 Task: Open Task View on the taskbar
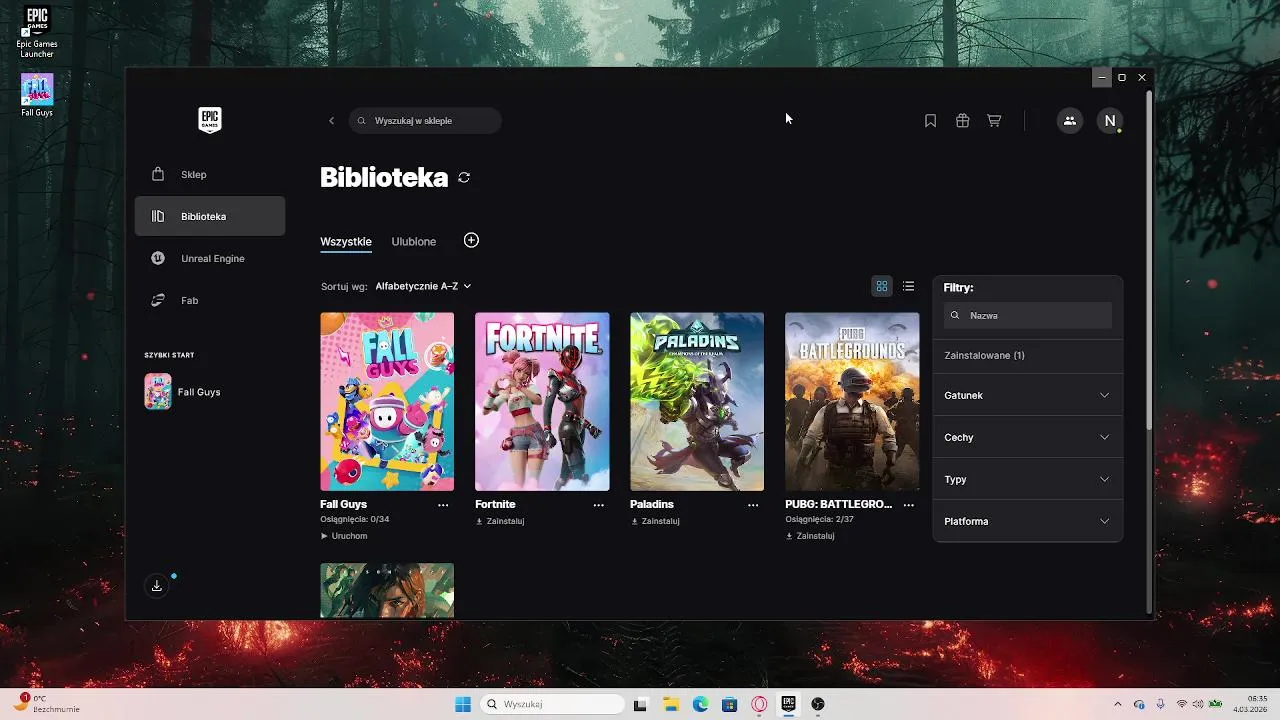coord(641,704)
